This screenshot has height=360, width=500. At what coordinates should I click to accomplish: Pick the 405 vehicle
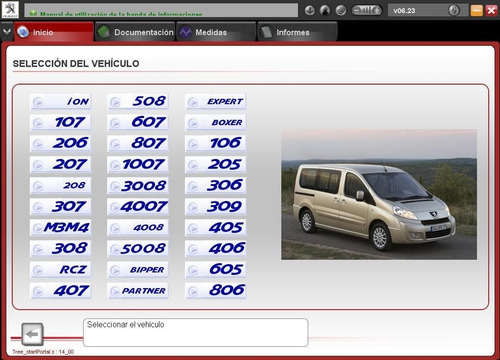pos(216,228)
